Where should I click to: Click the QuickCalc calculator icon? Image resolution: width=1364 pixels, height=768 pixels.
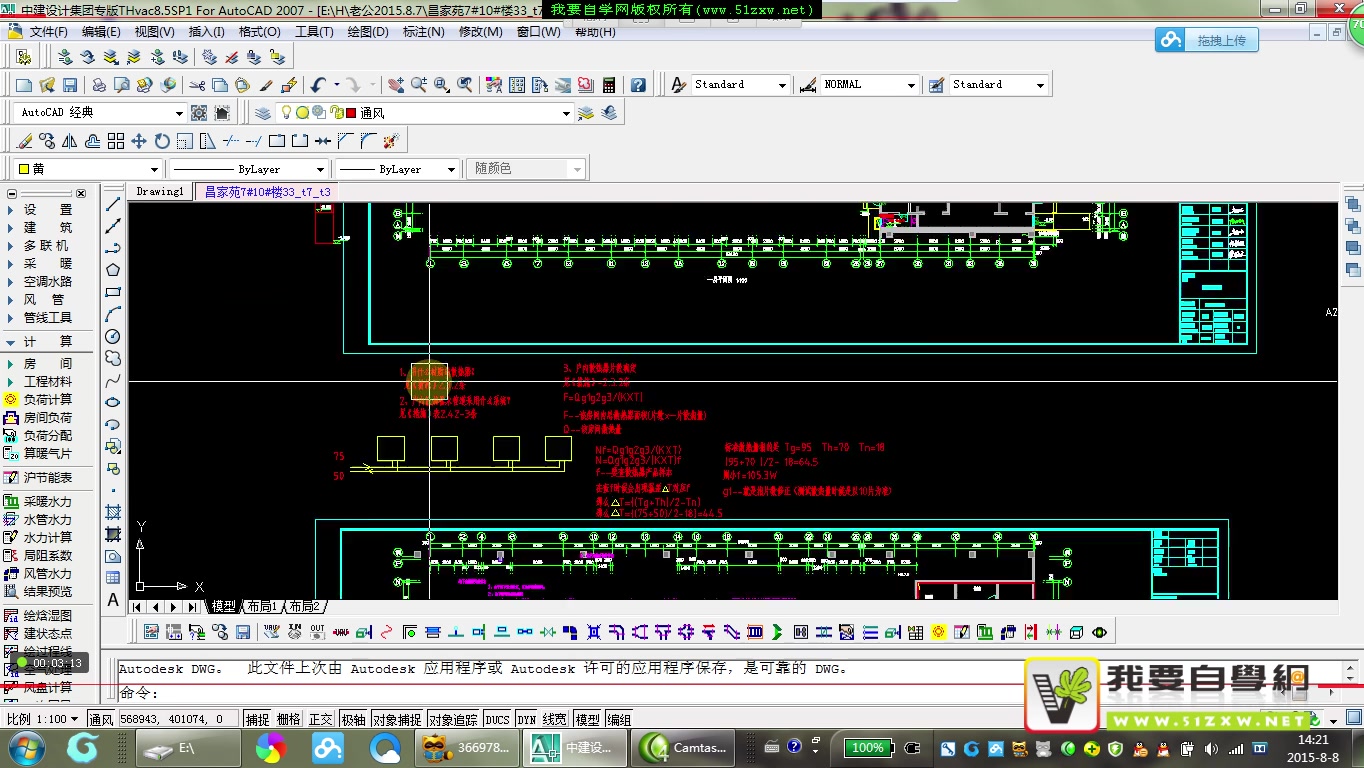[609, 85]
